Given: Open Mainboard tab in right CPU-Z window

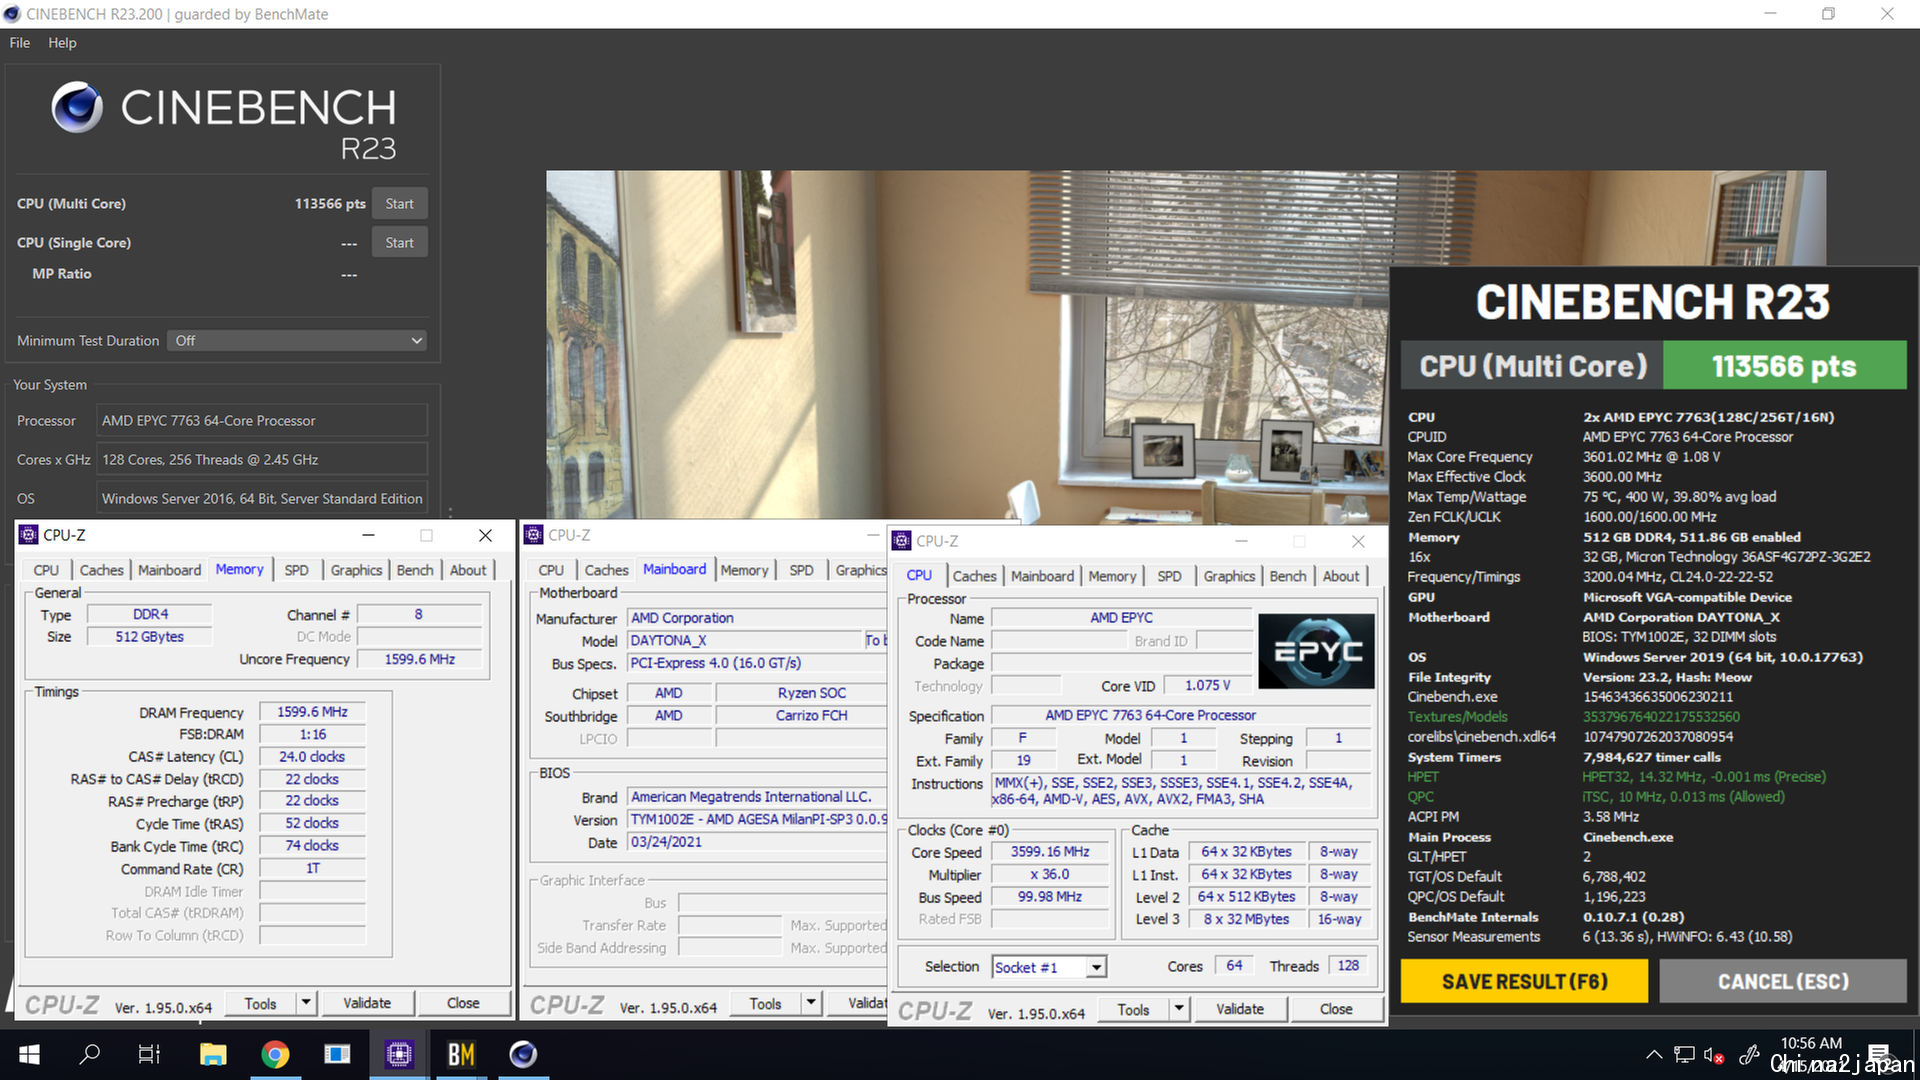Looking at the screenshot, I should (1042, 576).
